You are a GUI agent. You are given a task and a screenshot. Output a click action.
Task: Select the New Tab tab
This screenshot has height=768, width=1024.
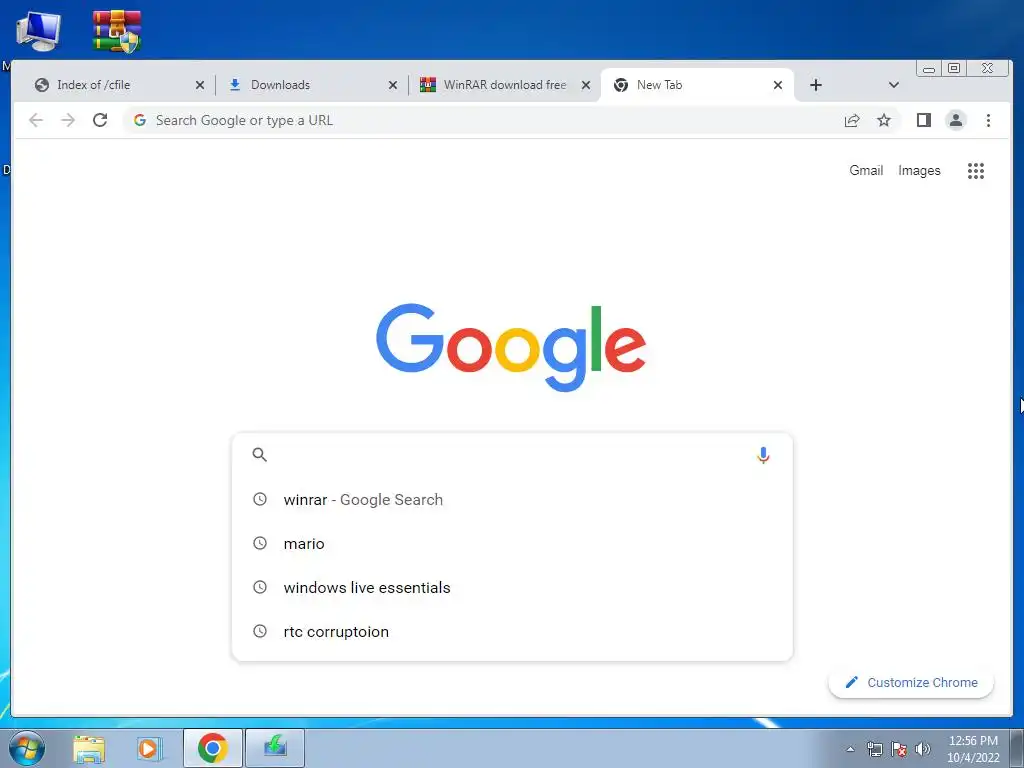pos(696,85)
